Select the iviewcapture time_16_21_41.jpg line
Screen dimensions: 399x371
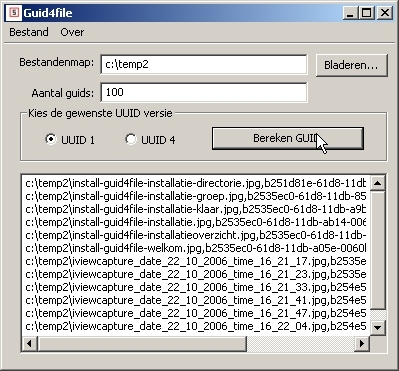[x=196, y=300]
